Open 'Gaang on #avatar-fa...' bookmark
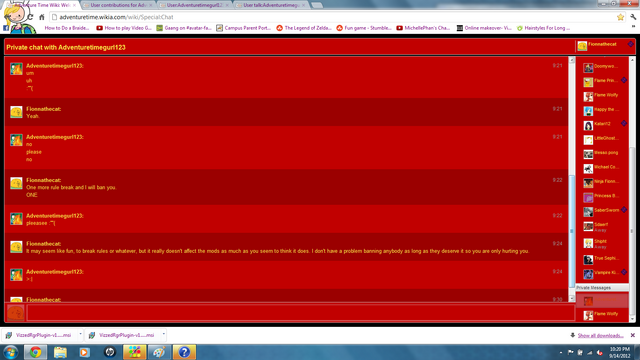The width and height of the screenshot is (640, 360). point(184,28)
